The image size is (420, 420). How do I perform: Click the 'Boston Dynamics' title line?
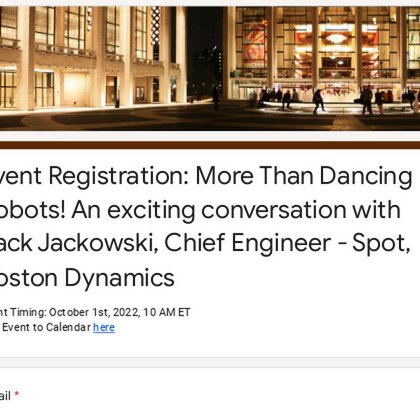(87, 278)
